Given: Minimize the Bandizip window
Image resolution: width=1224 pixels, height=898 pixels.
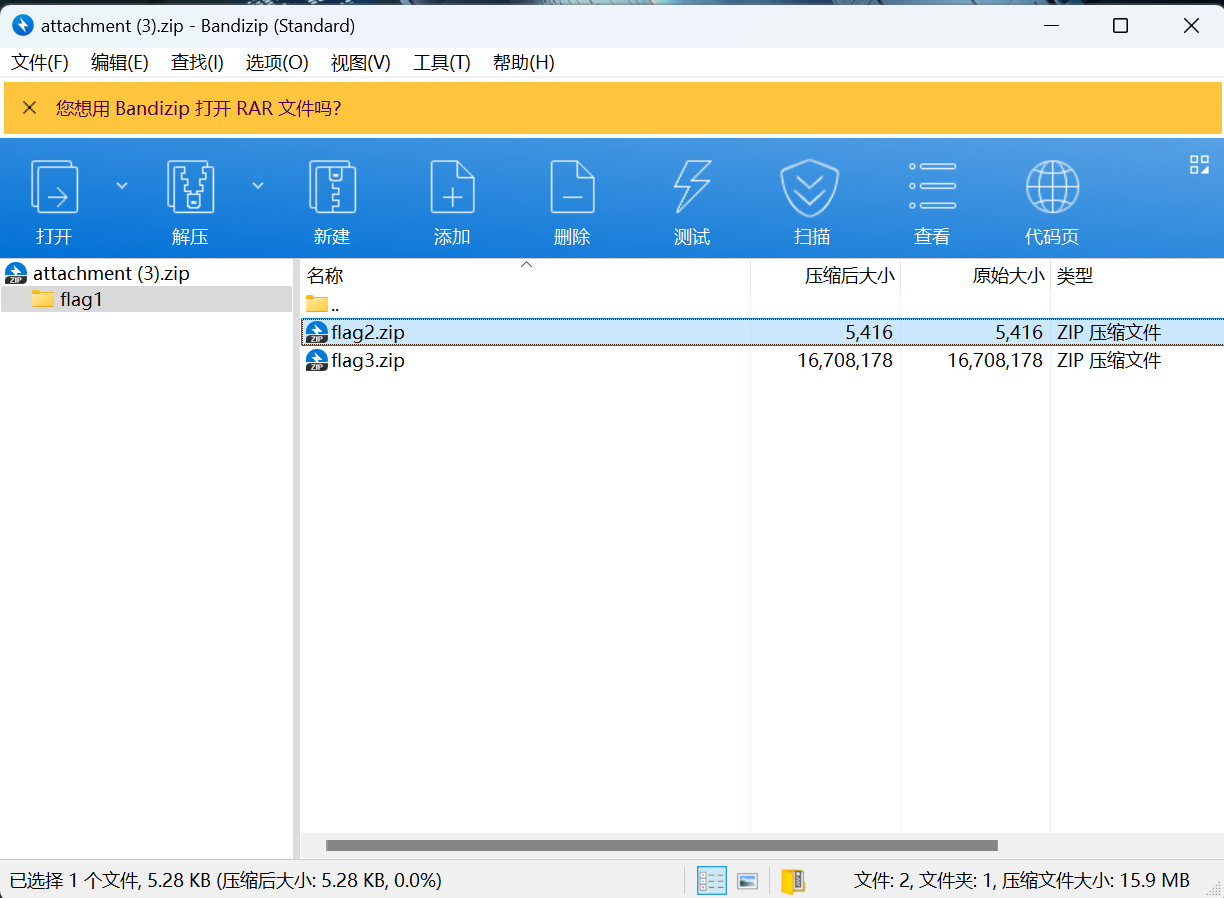Looking at the screenshot, I should (1051, 26).
